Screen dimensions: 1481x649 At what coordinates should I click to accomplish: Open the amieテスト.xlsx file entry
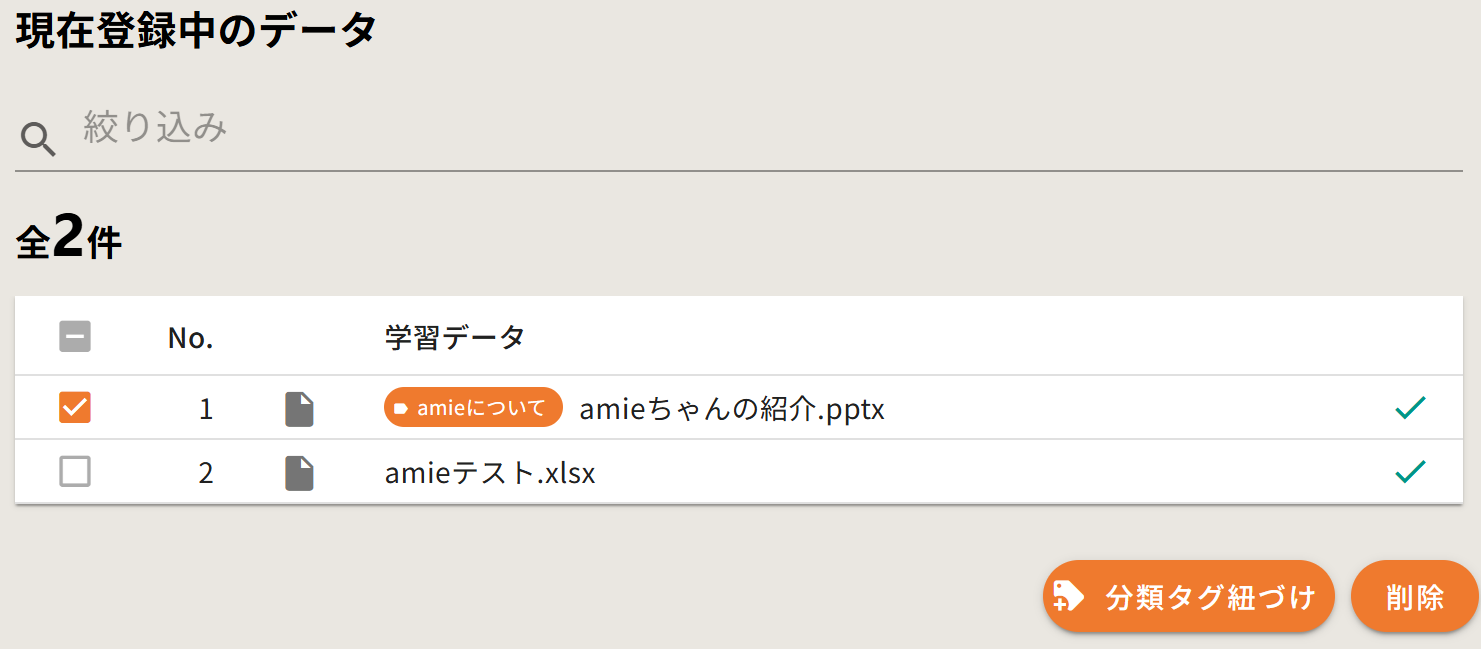[x=490, y=473]
